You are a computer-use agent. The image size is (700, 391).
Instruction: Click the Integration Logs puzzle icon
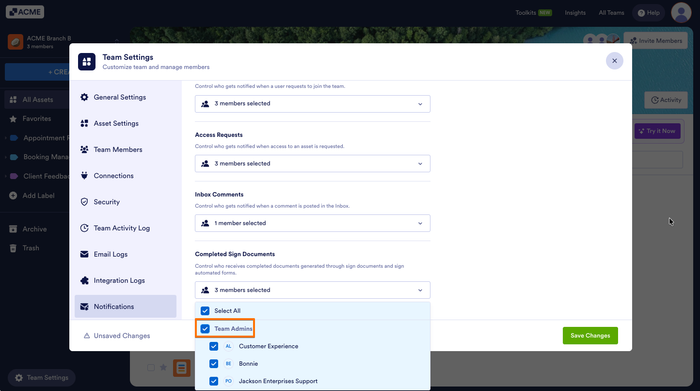point(84,281)
